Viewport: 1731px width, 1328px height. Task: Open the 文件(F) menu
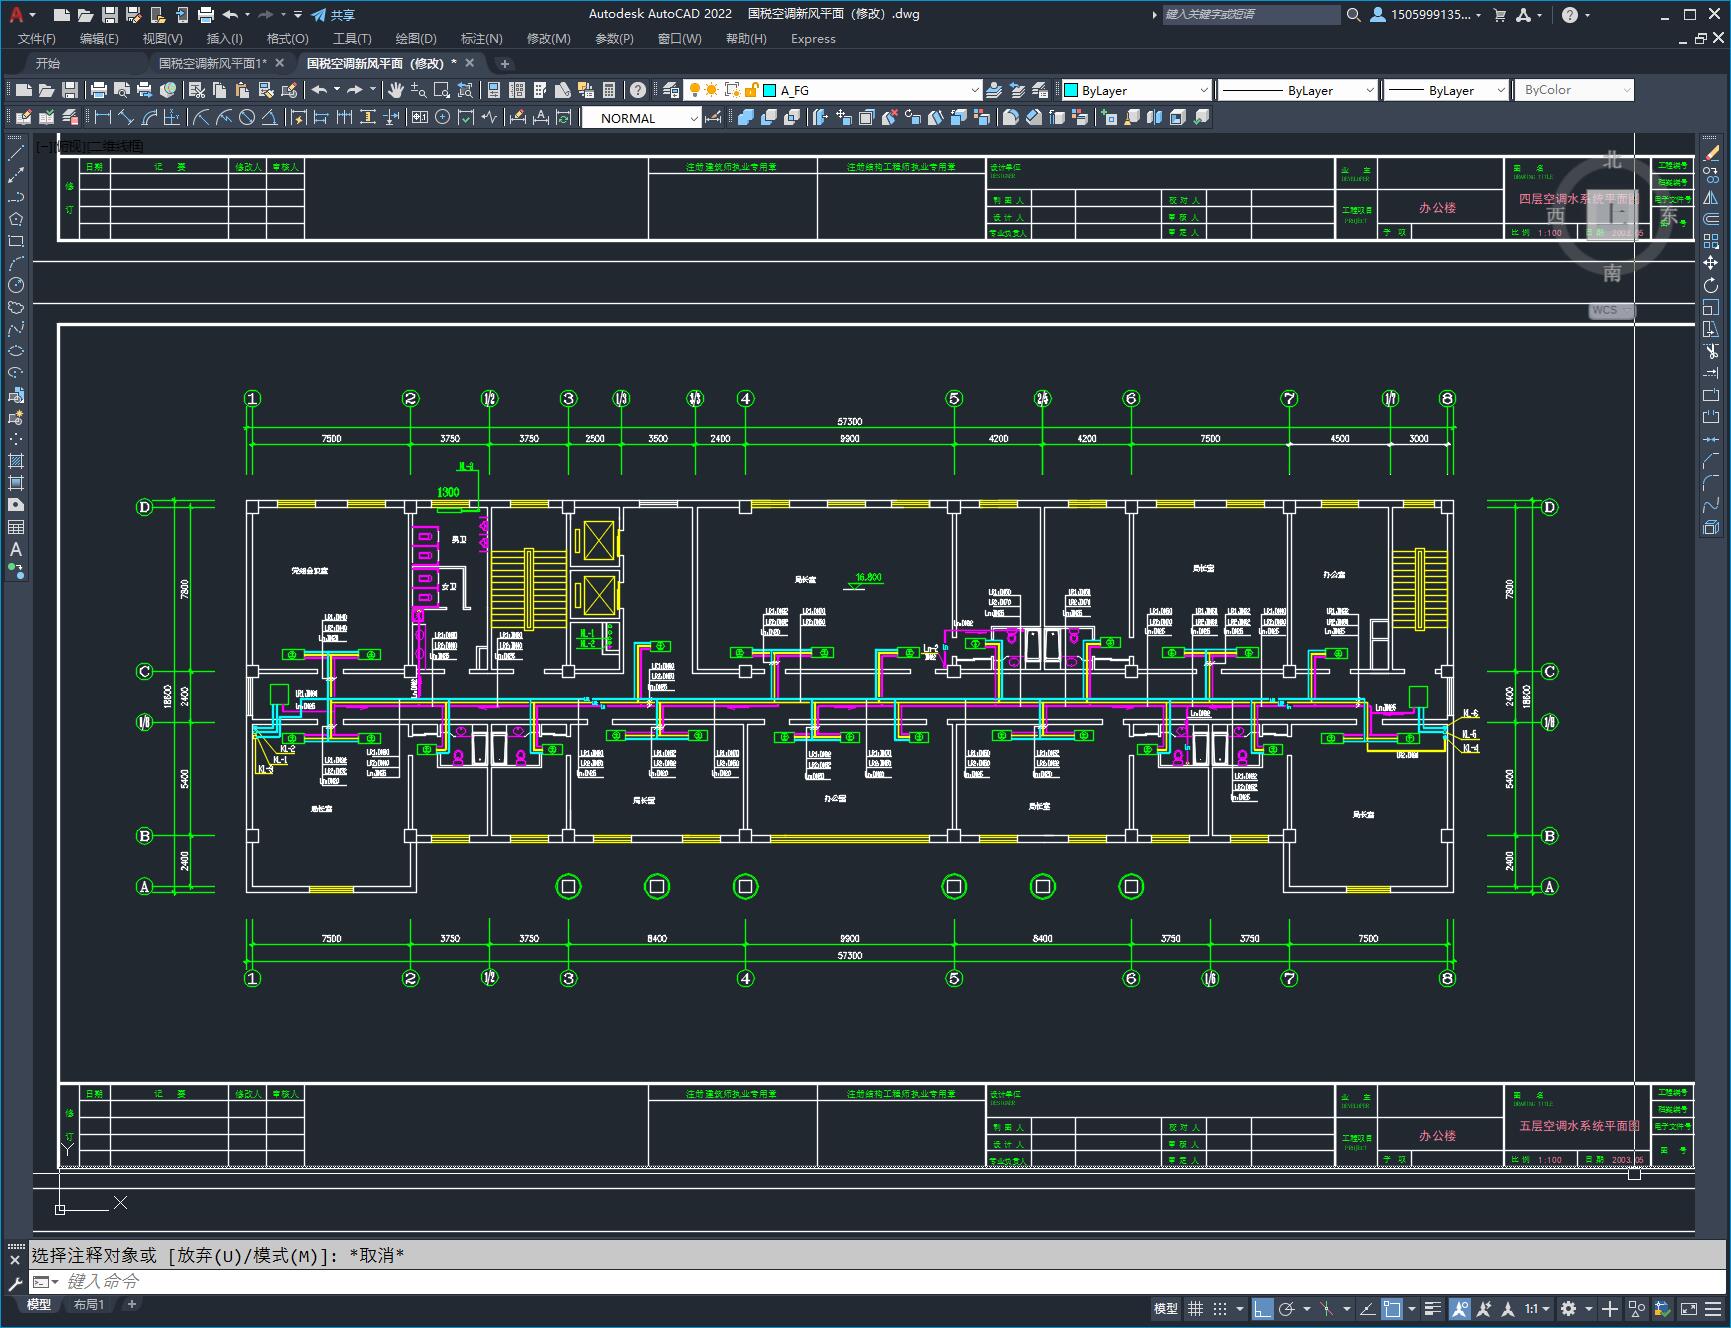37,39
